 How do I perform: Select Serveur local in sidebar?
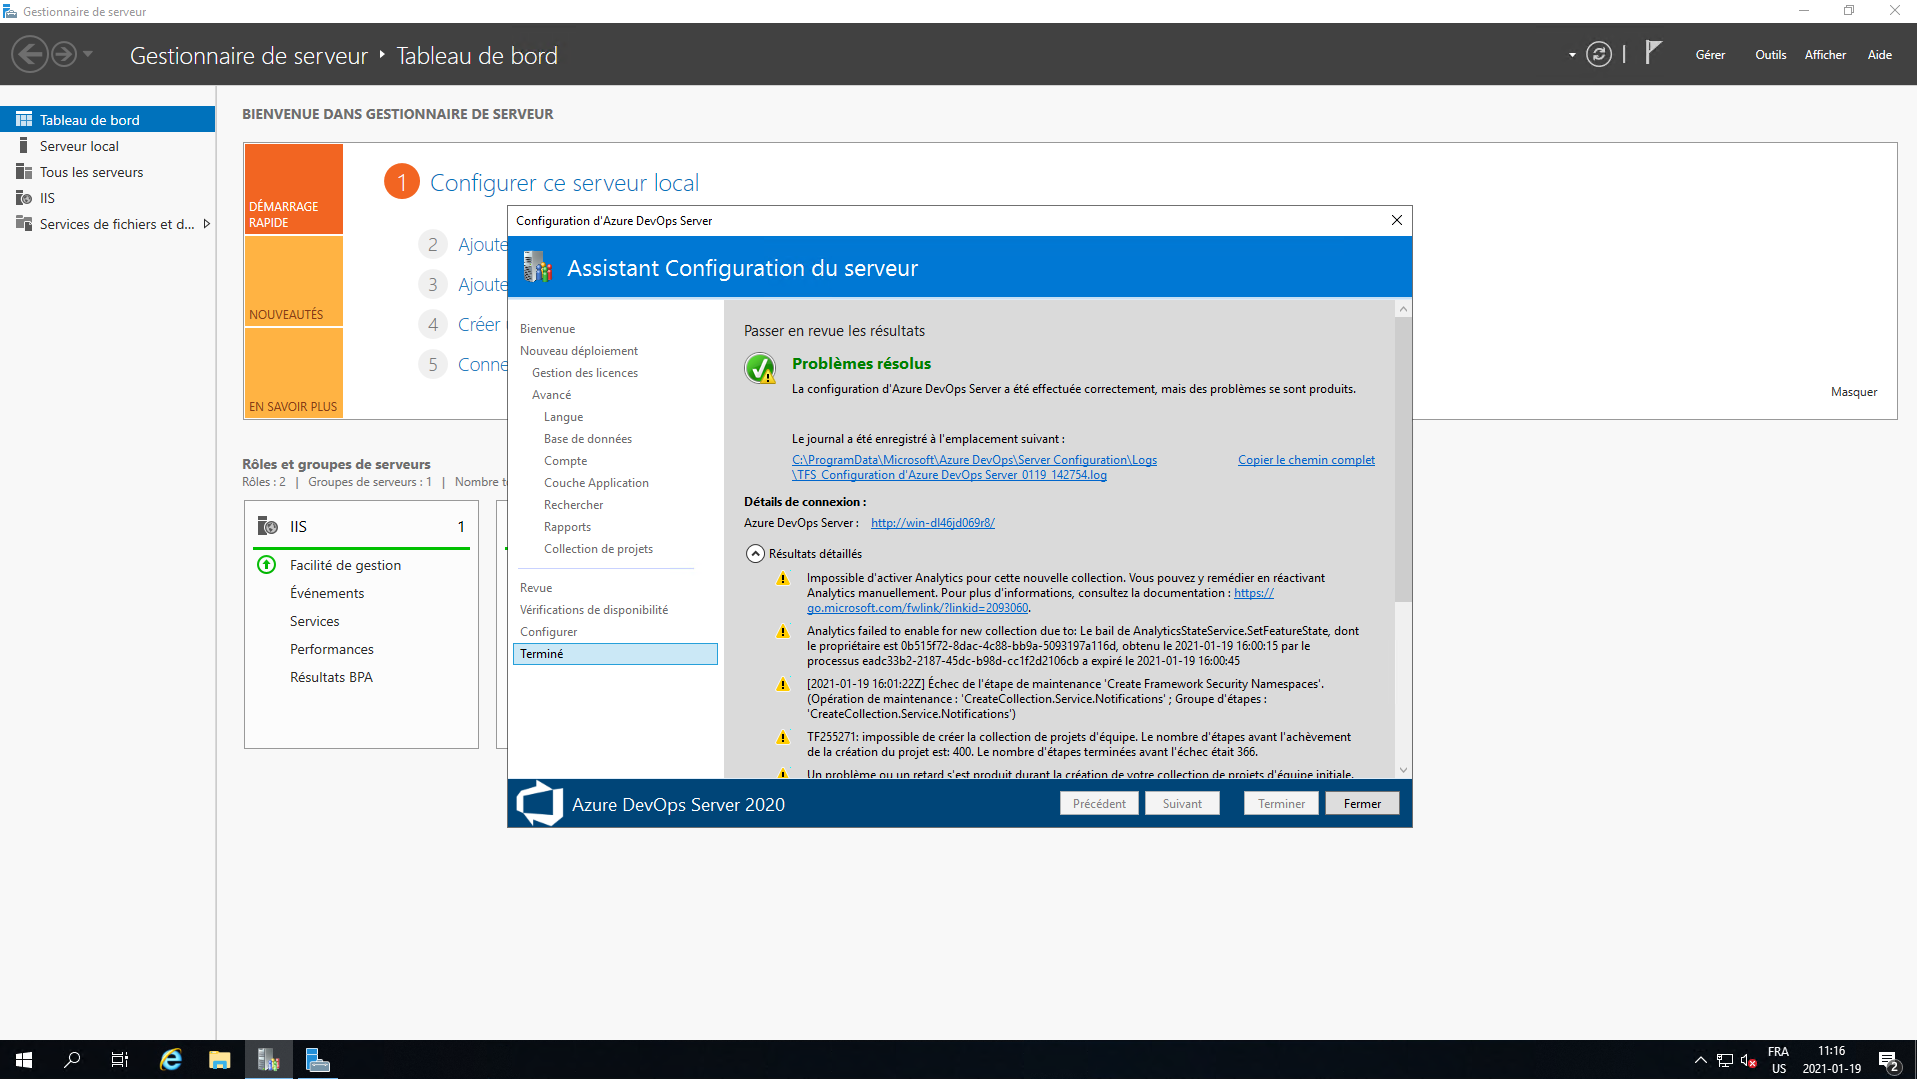coord(79,146)
